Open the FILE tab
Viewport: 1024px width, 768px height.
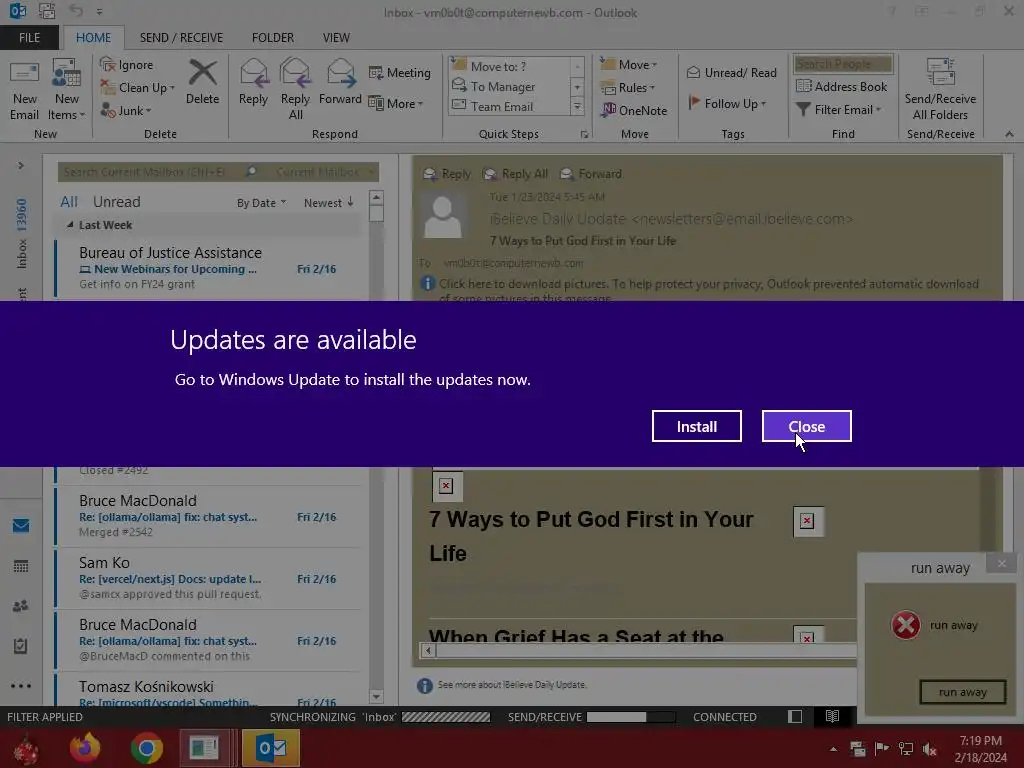[x=29, y=37]
